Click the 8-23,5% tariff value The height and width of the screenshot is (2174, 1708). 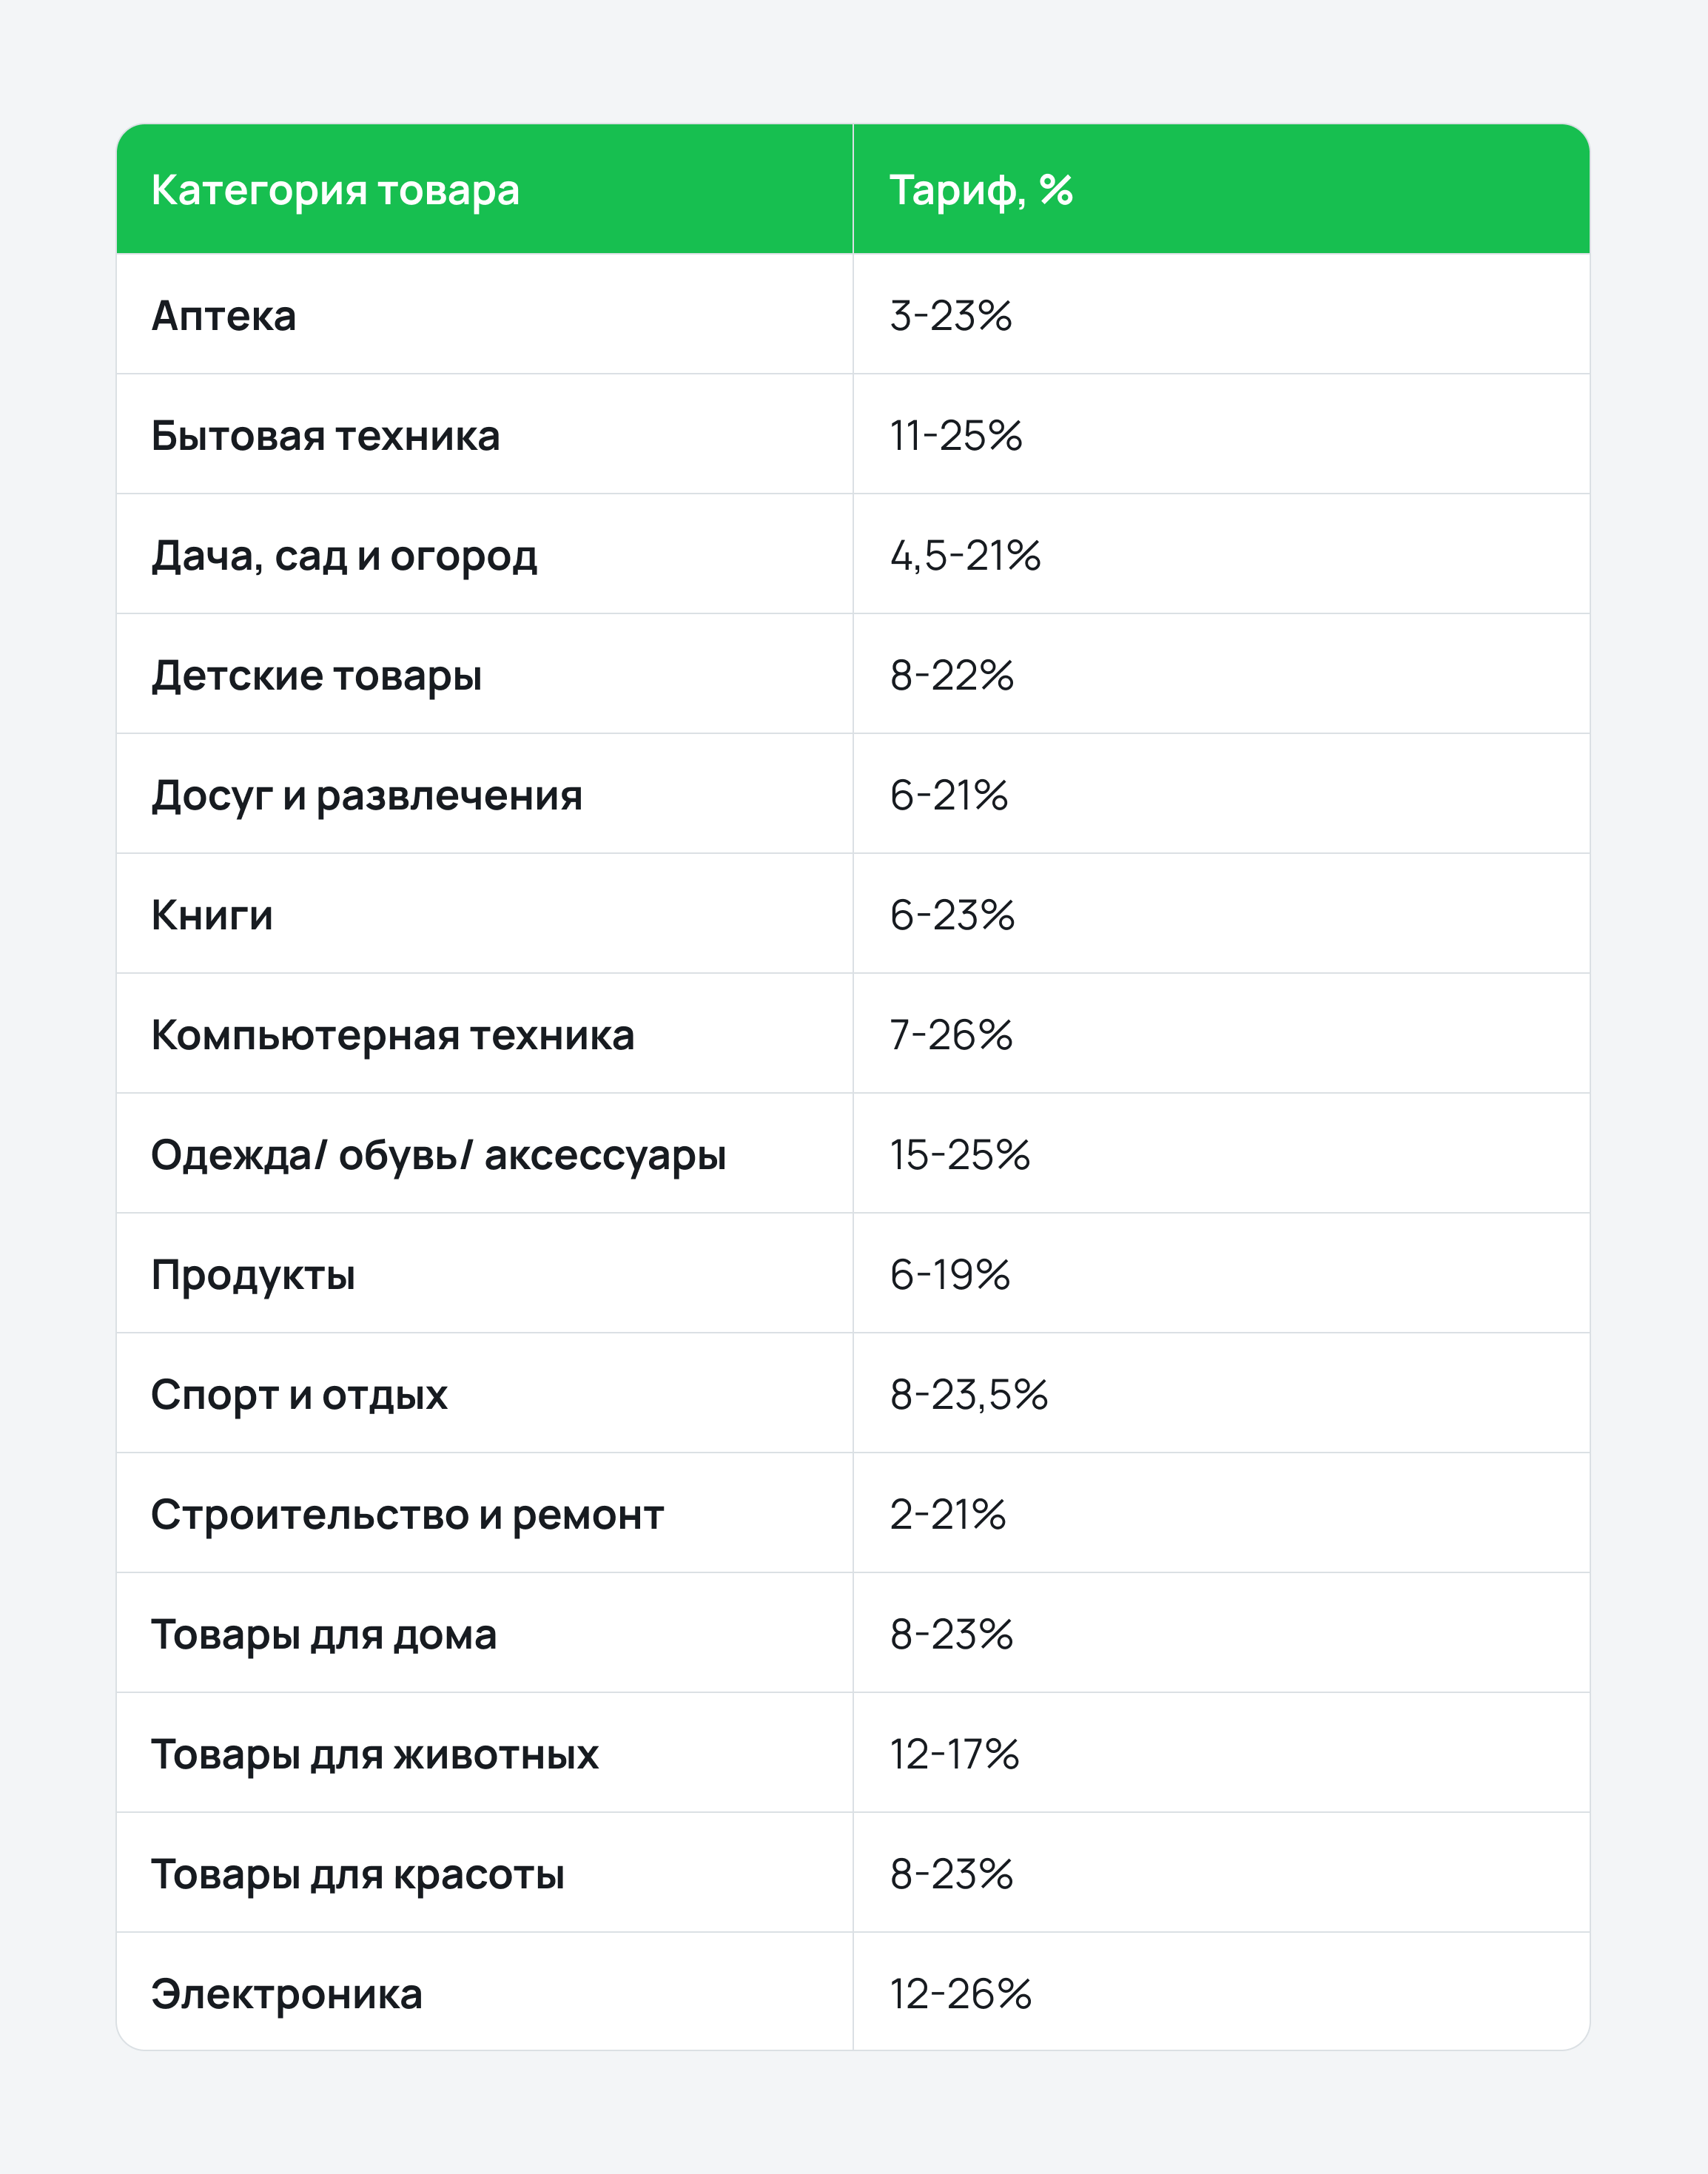(969, 1395)
